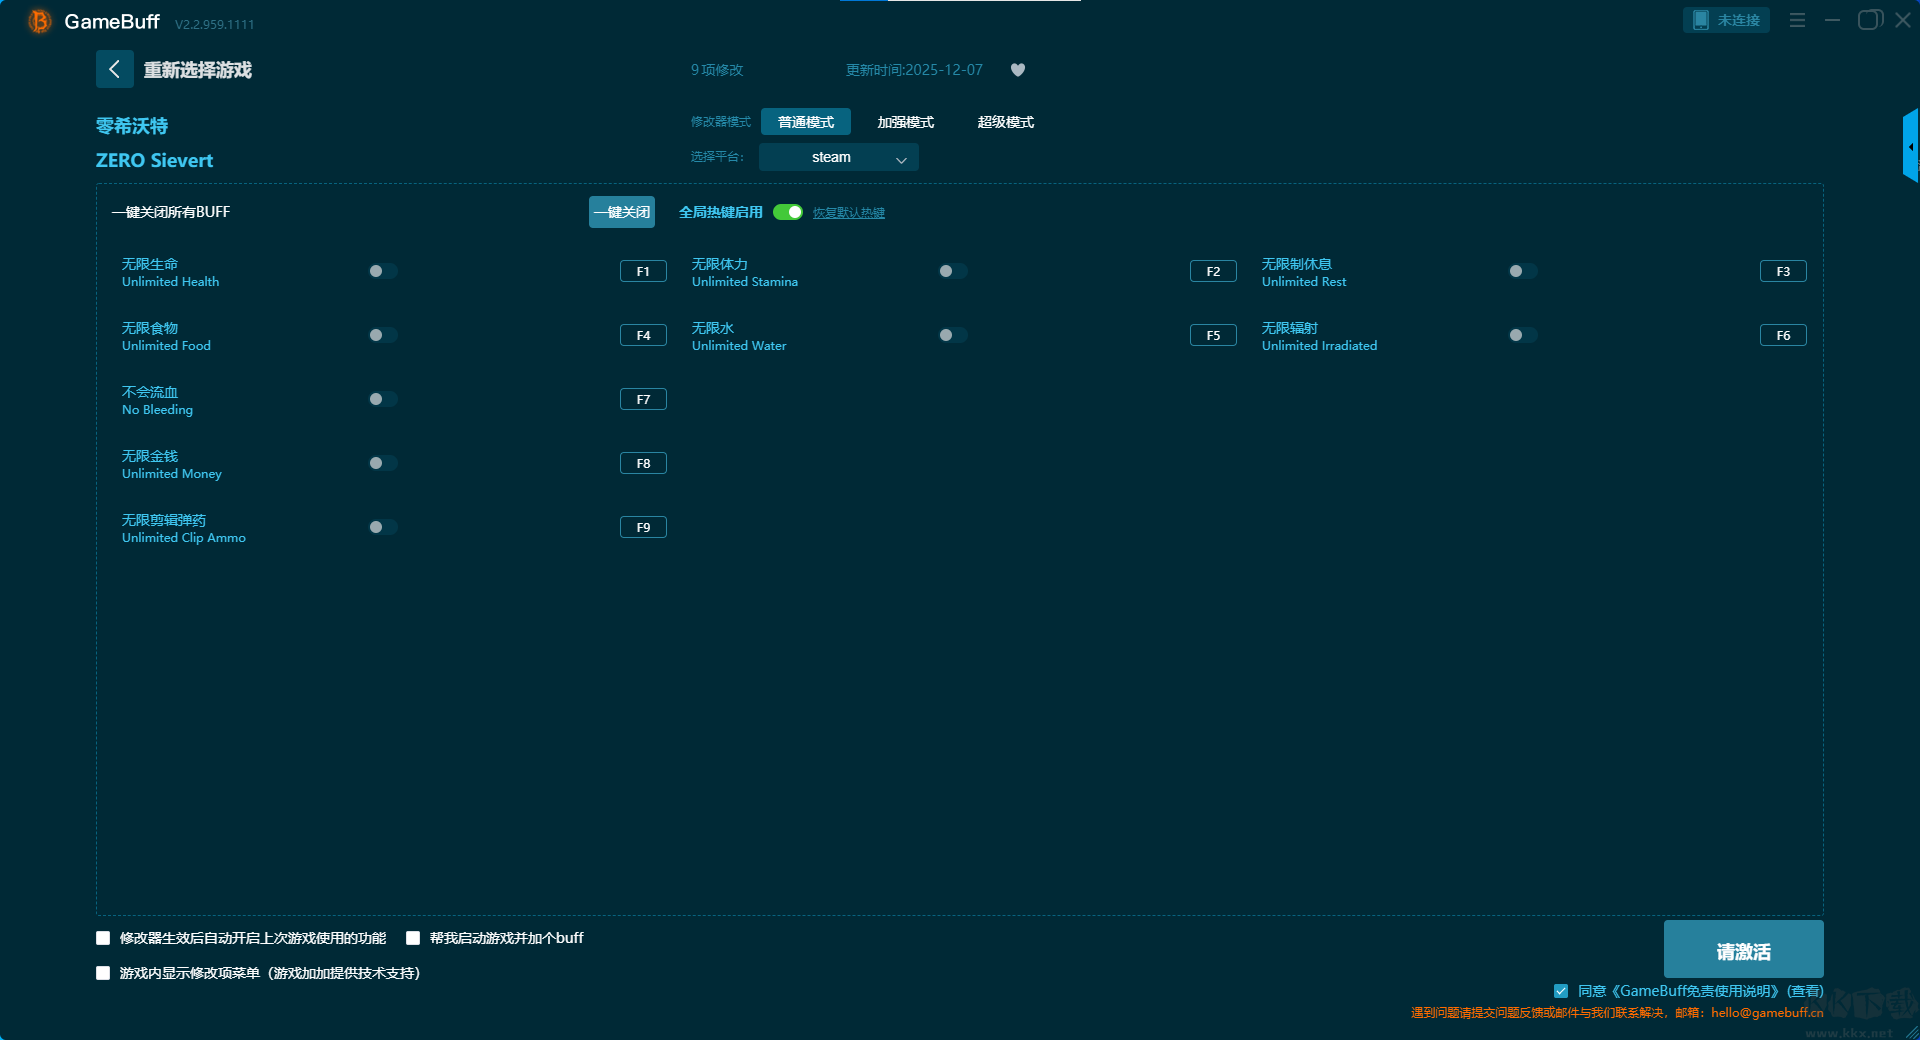Click the F9 hotkey box for Clip Ammo
Image resolution: width=1920 pixels, height=1040 pixels.
coord(643,527)
